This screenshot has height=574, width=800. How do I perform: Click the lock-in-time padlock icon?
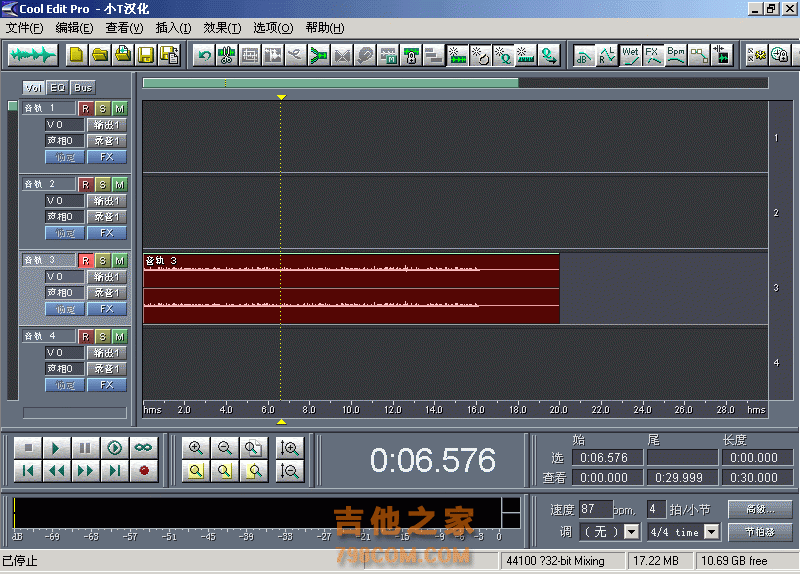pyautogui.click(x=411, y=55)
